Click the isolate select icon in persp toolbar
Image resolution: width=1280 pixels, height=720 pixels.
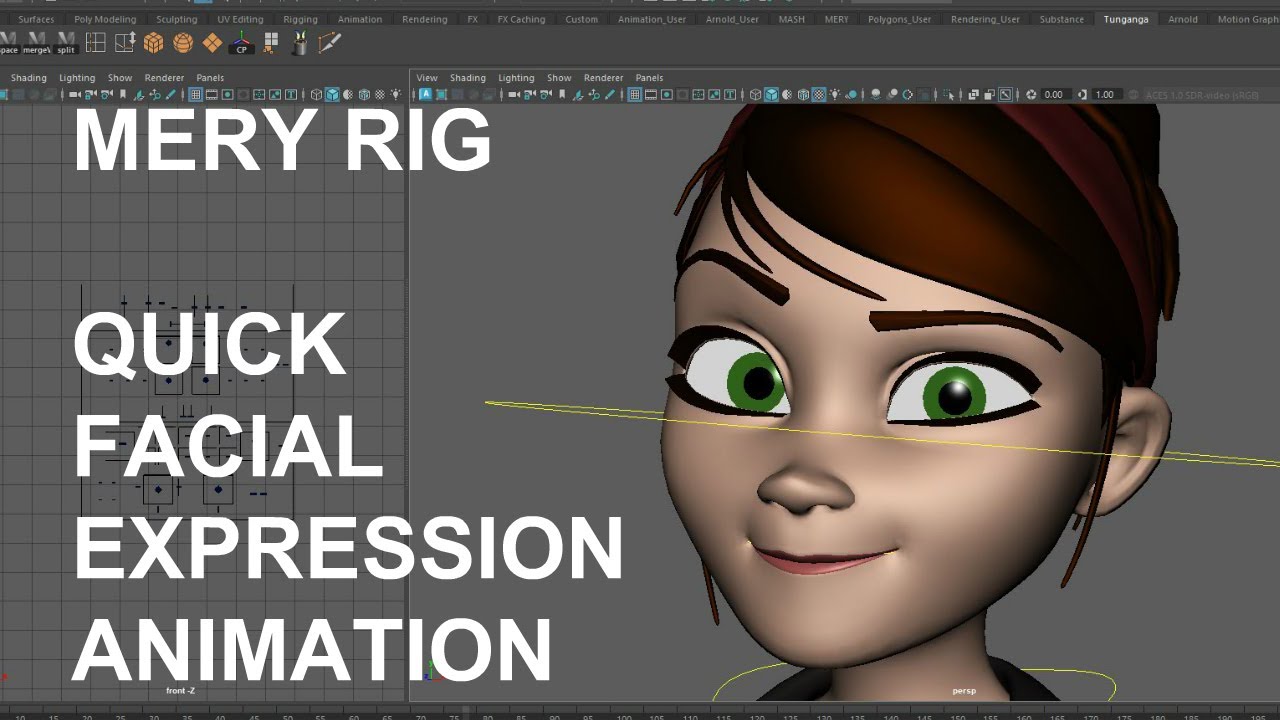coord(949,95)
